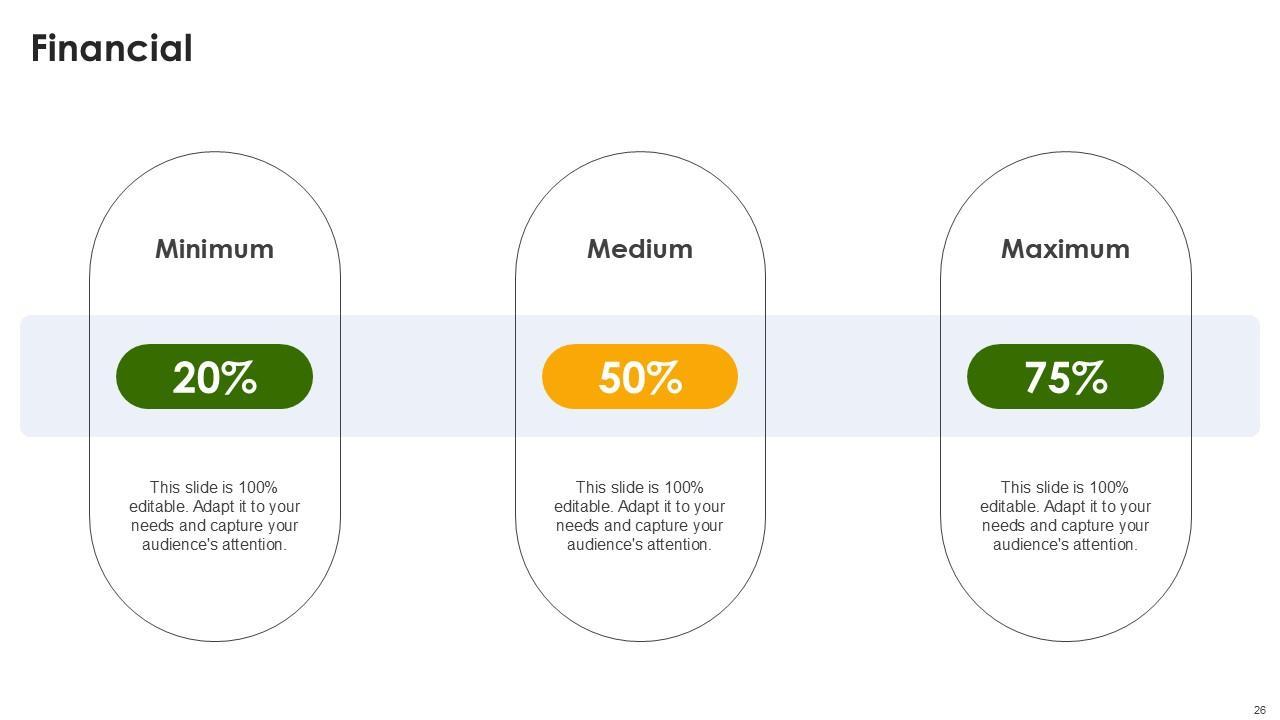This screenshot has height=720, width=1280.
Task: Click the slide number 26
Action: pos(1259,710)
